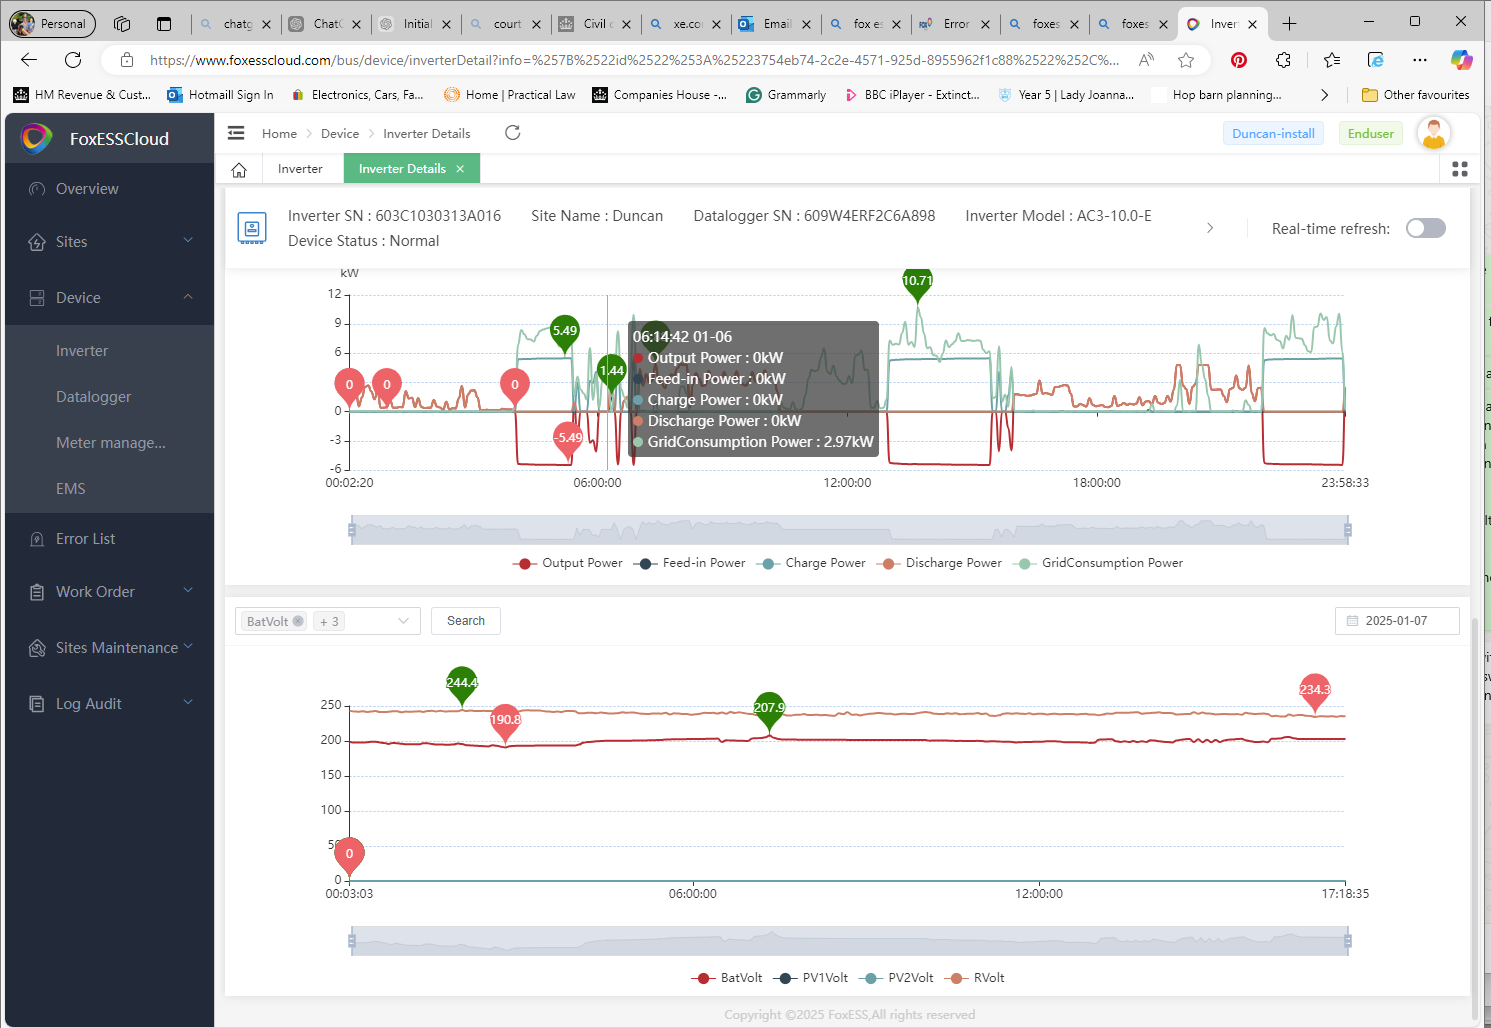Screen dimensions: 1491x1028
Task: Remove the BatVolt tag from selector
Action: click(298, 621)
